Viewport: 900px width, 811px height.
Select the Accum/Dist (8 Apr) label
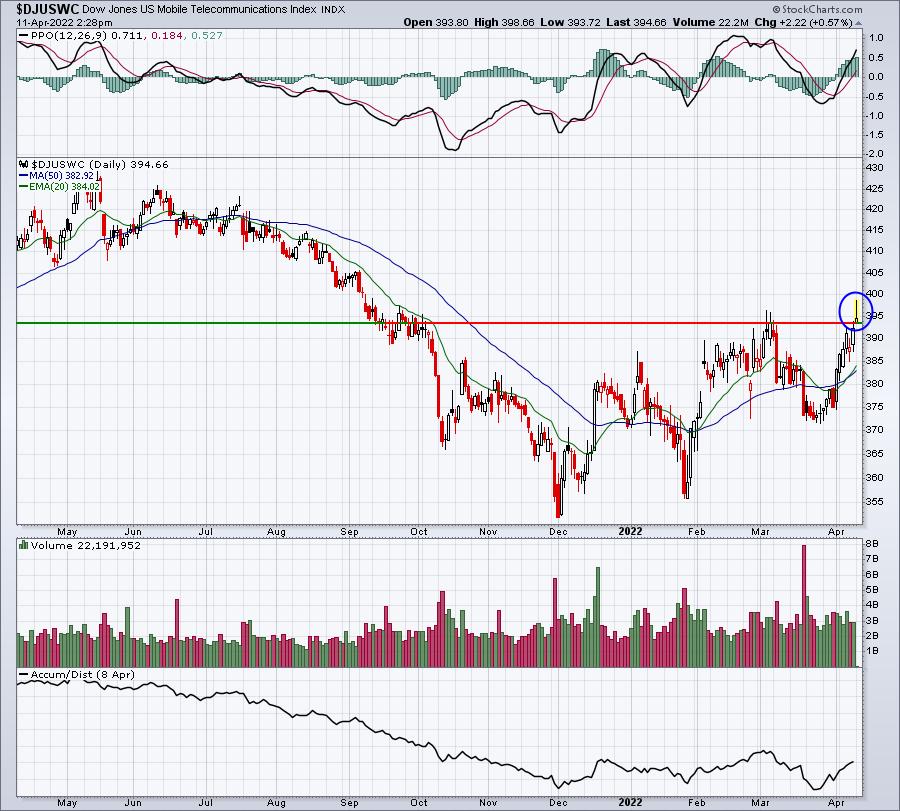click(x=82, y=675)
